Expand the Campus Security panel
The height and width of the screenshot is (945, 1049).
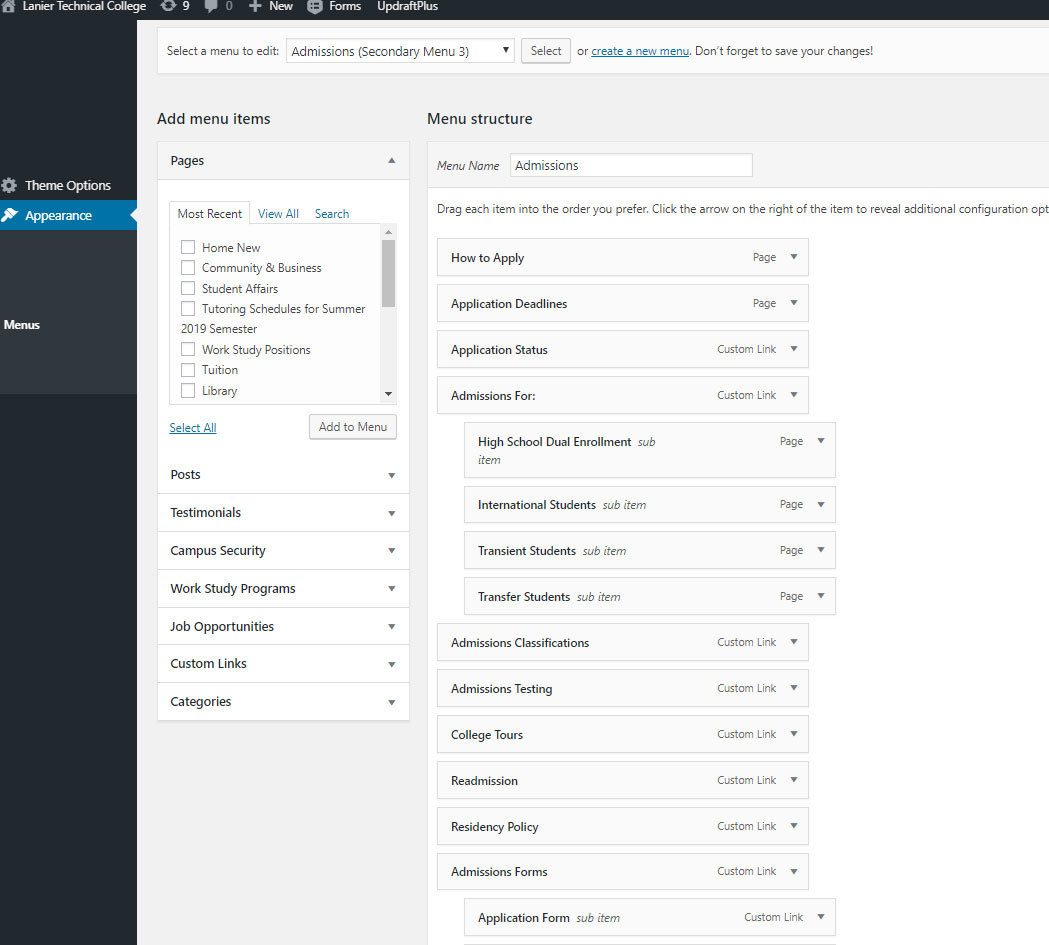pos(391,550)
